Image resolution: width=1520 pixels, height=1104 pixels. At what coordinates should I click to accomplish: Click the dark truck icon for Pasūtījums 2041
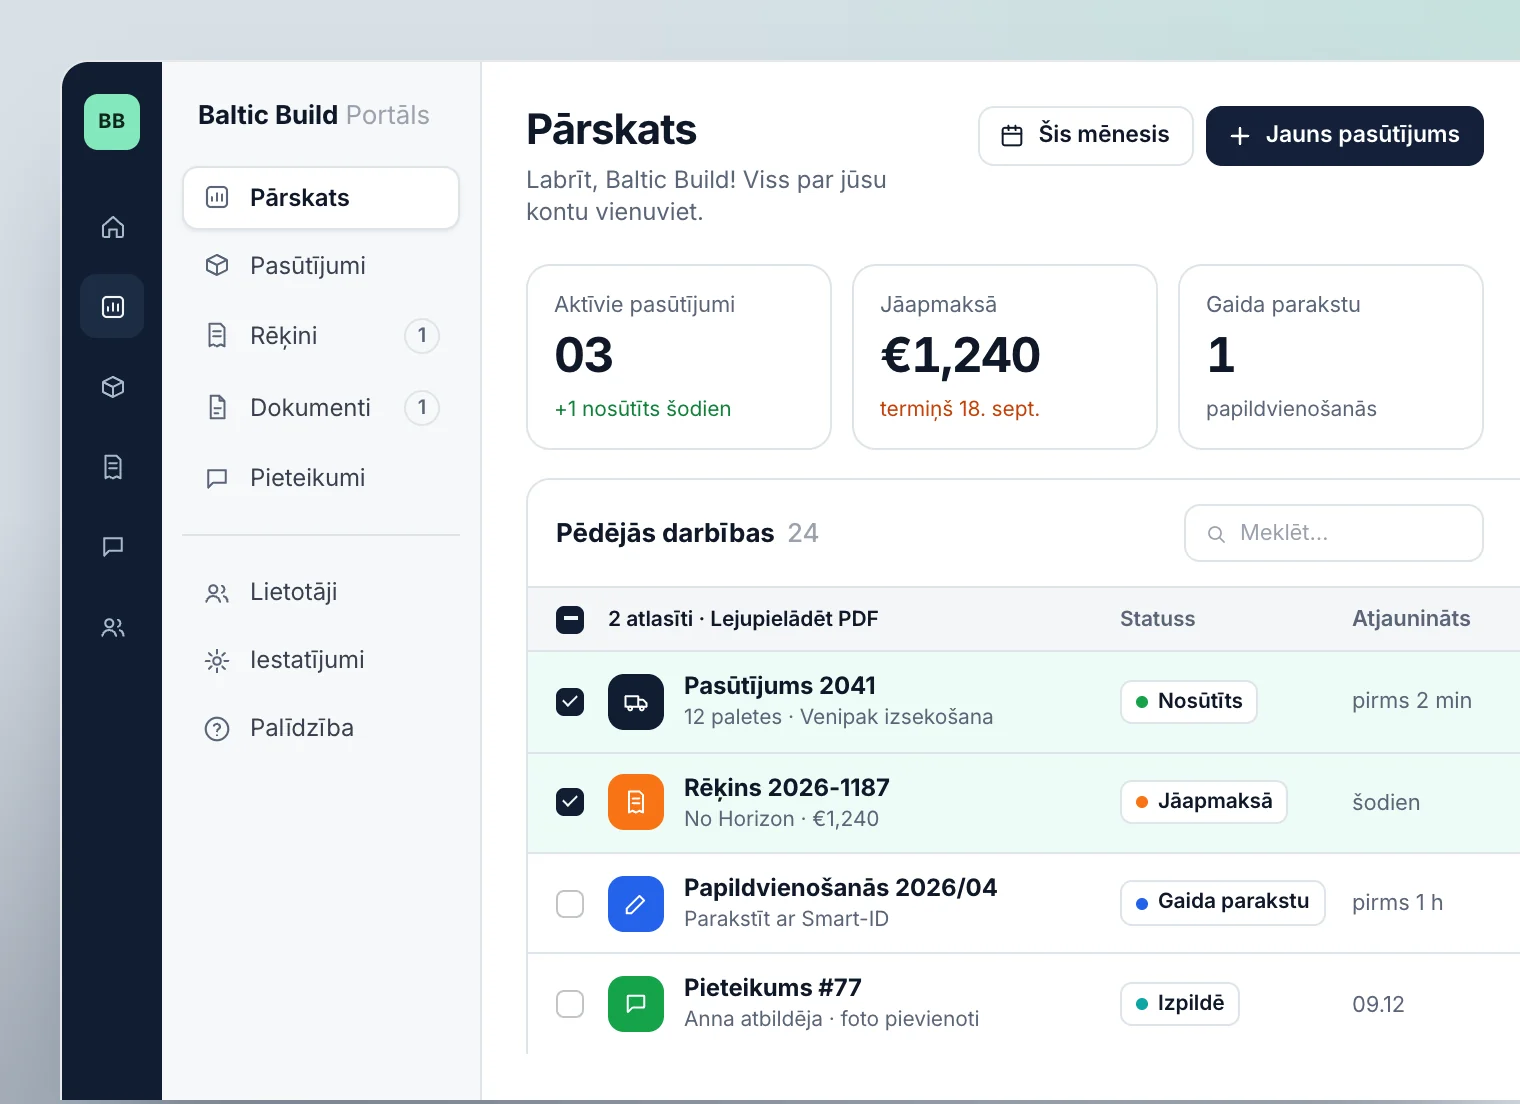636,702
